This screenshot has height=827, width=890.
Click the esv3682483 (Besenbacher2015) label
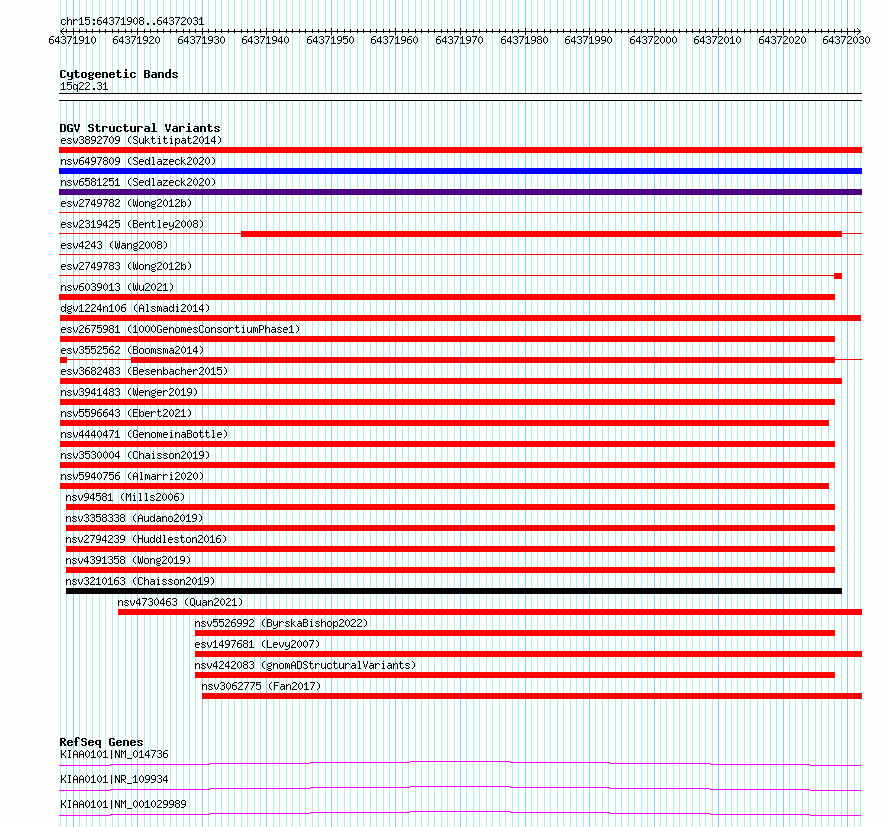coord(144,371)
